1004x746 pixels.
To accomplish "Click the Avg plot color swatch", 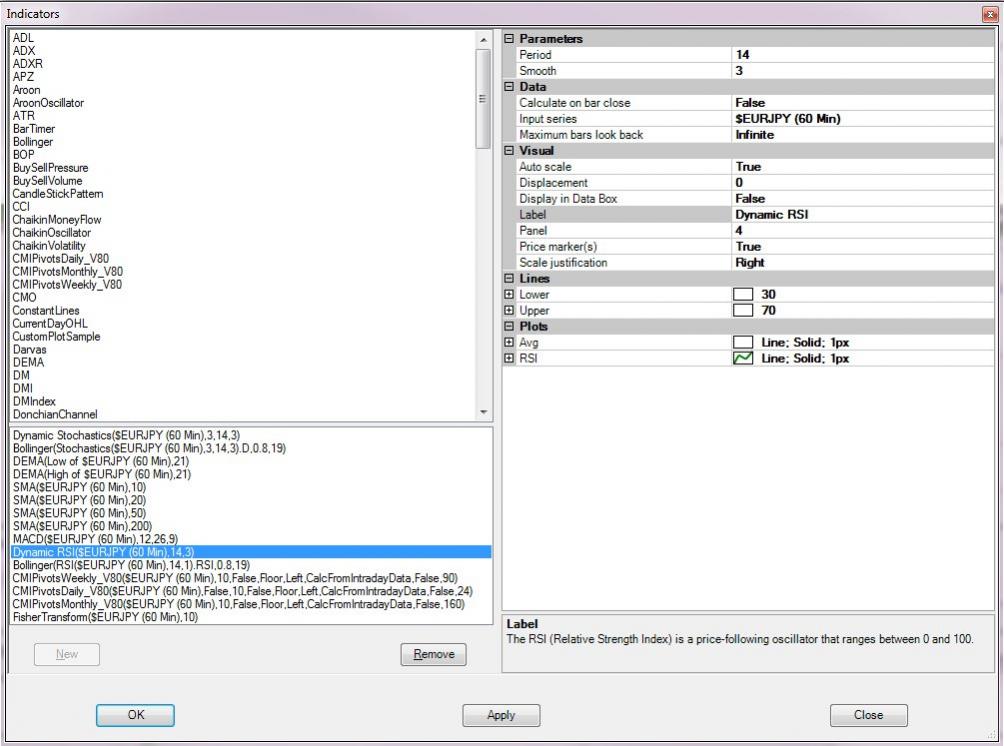I will point(743,343).
